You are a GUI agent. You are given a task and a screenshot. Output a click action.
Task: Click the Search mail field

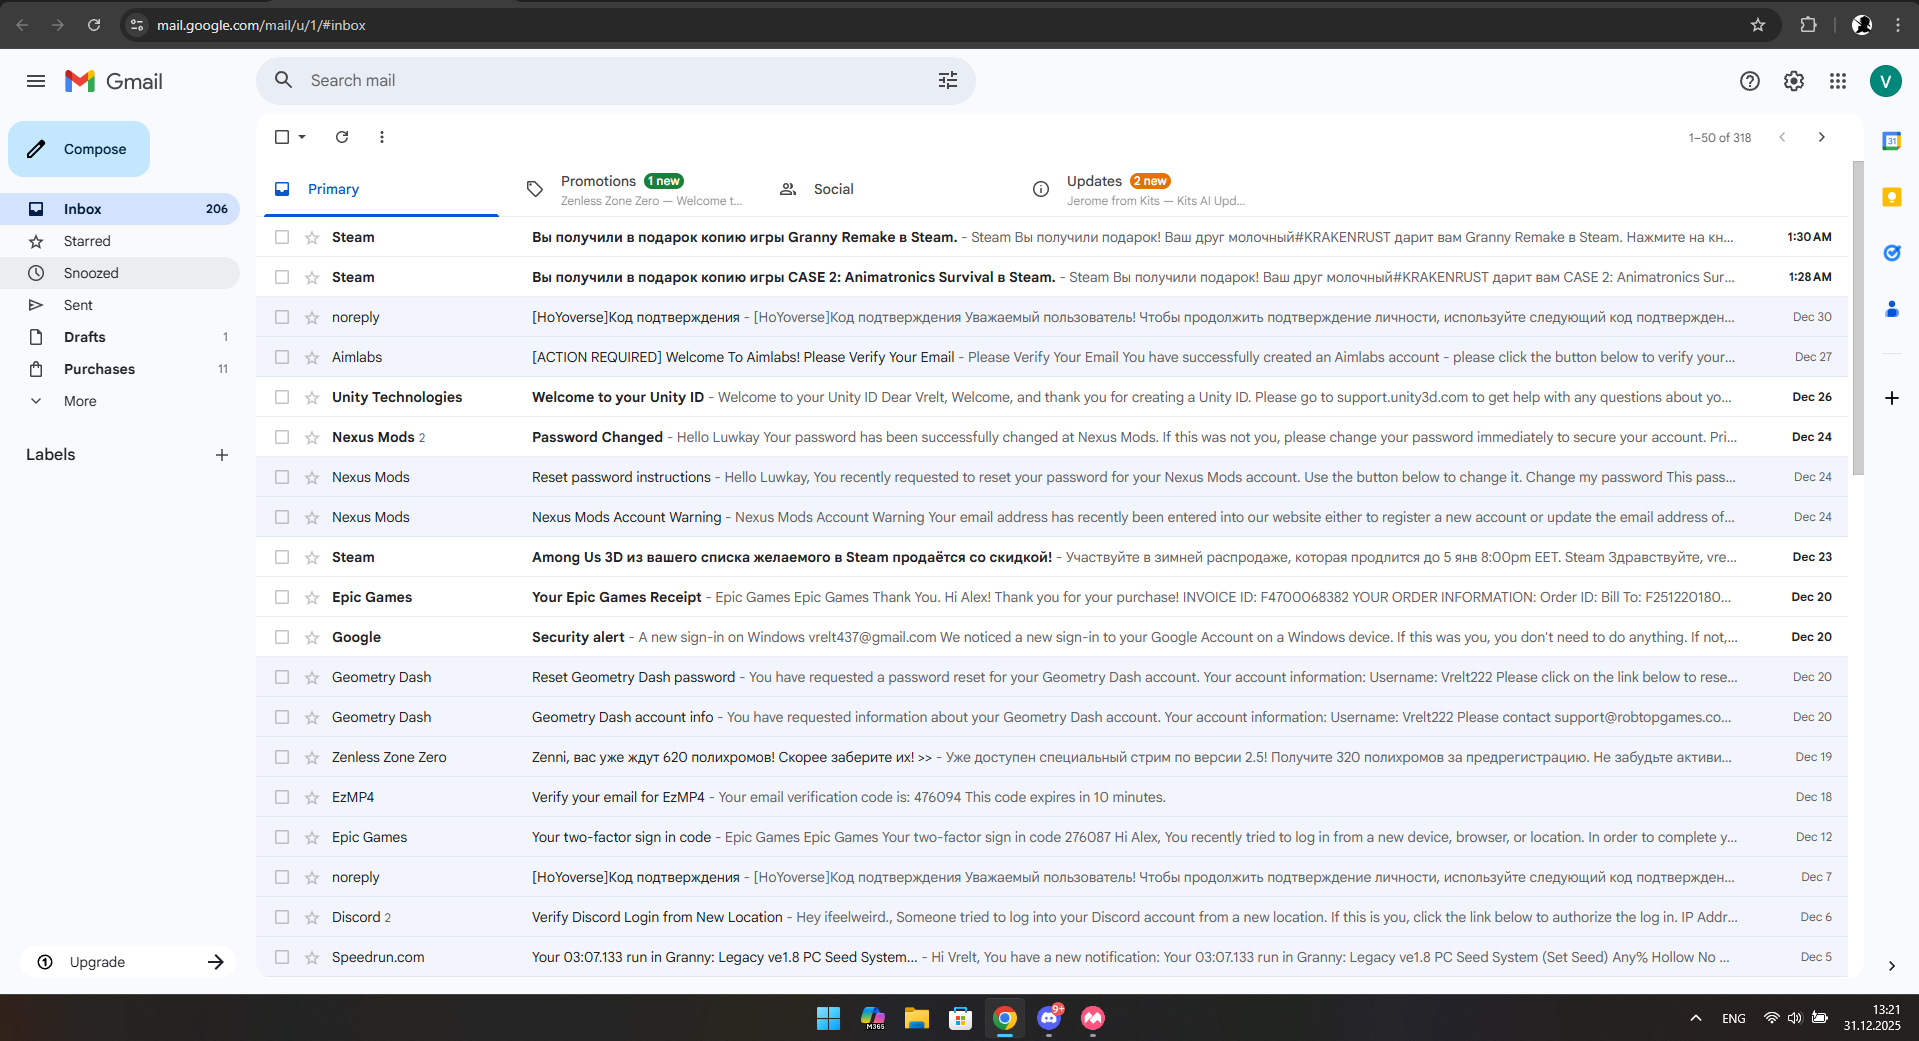(x=616, y=80)
